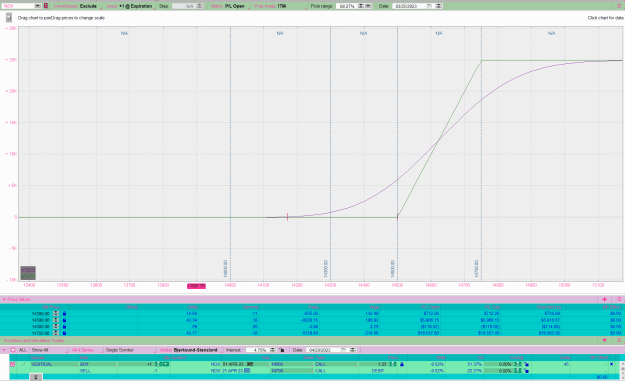The image size is (625, 381).
Task: Click the 14750 vertical price slice line label
Action: click(x=477, y=269)
